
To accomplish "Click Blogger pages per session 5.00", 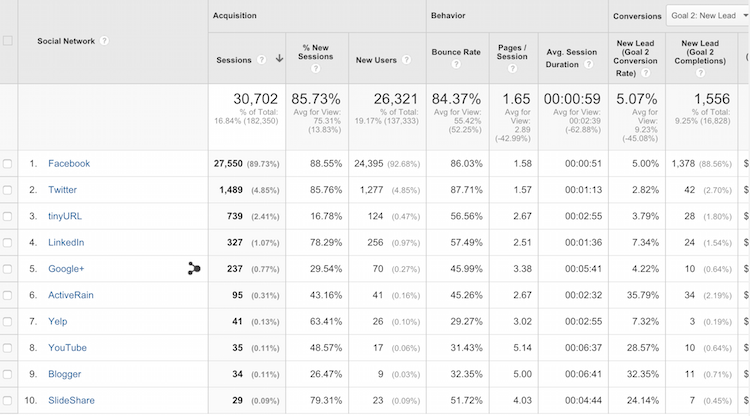I will pos(522,374).
